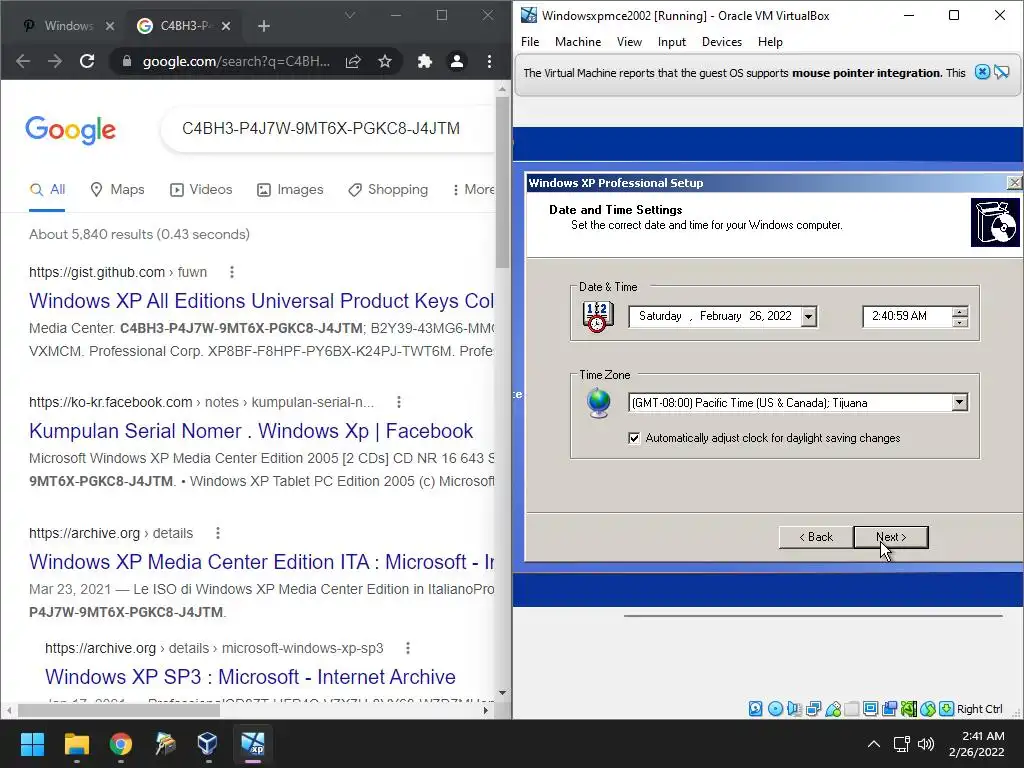Screen dimensions: 1024x768
Task: Share this page from the Chrome address bar
Action: coord(353,61)
